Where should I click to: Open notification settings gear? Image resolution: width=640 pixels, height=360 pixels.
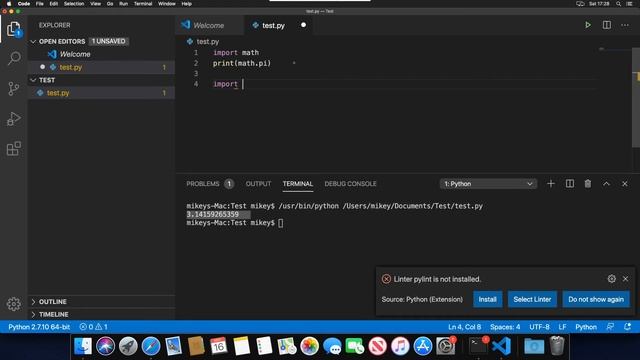(611, 278)
